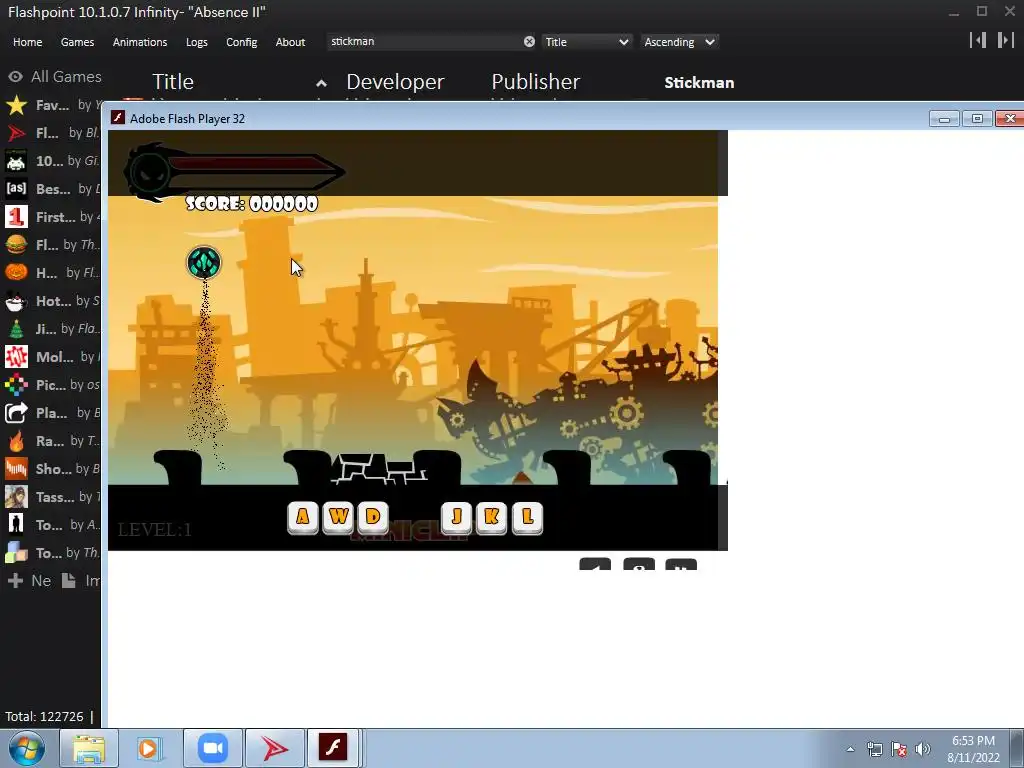Click the LEVEL:1 text in game
This screenshot has height=768, width=1024.
point(155,530)
